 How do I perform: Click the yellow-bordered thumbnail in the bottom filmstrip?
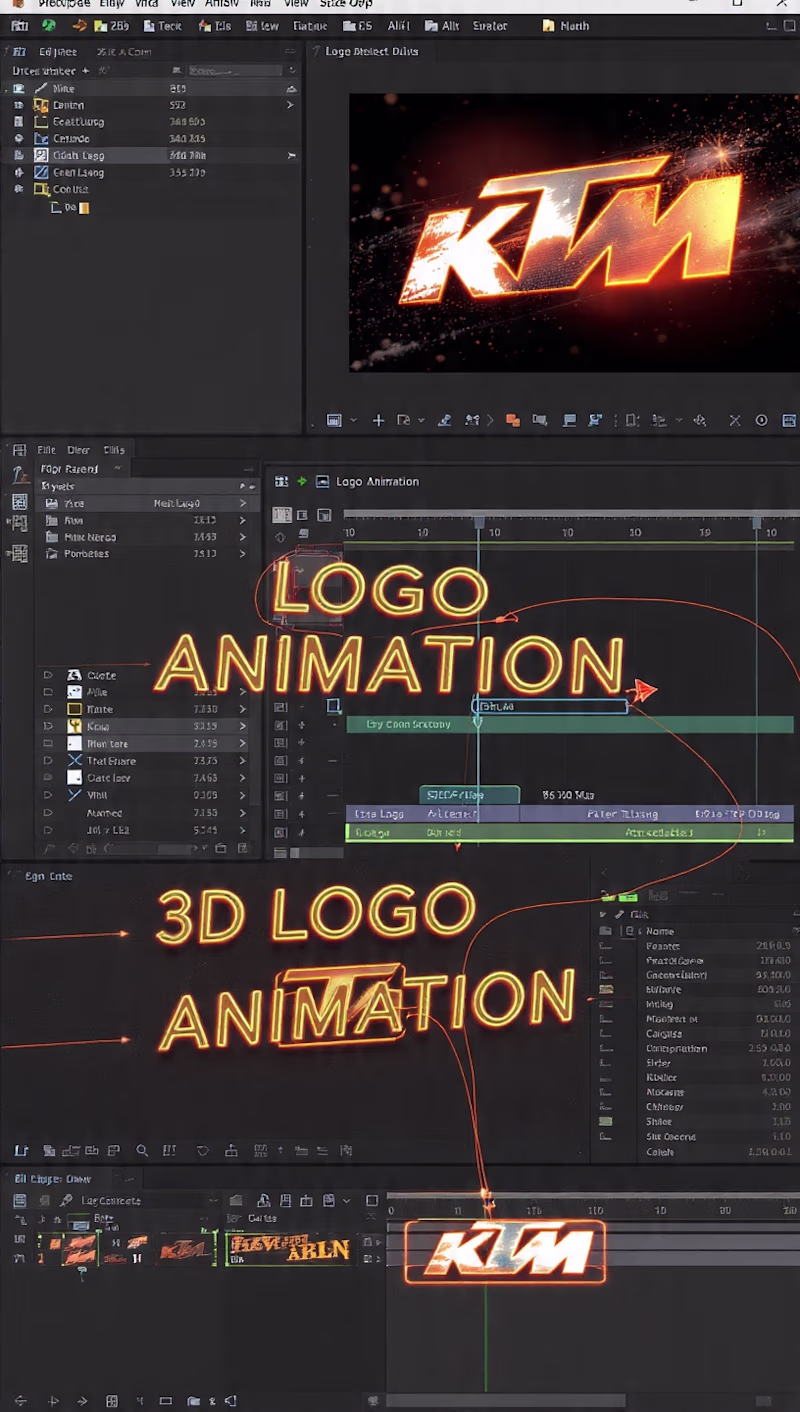pyautogui.click(x=289, y=1249)
